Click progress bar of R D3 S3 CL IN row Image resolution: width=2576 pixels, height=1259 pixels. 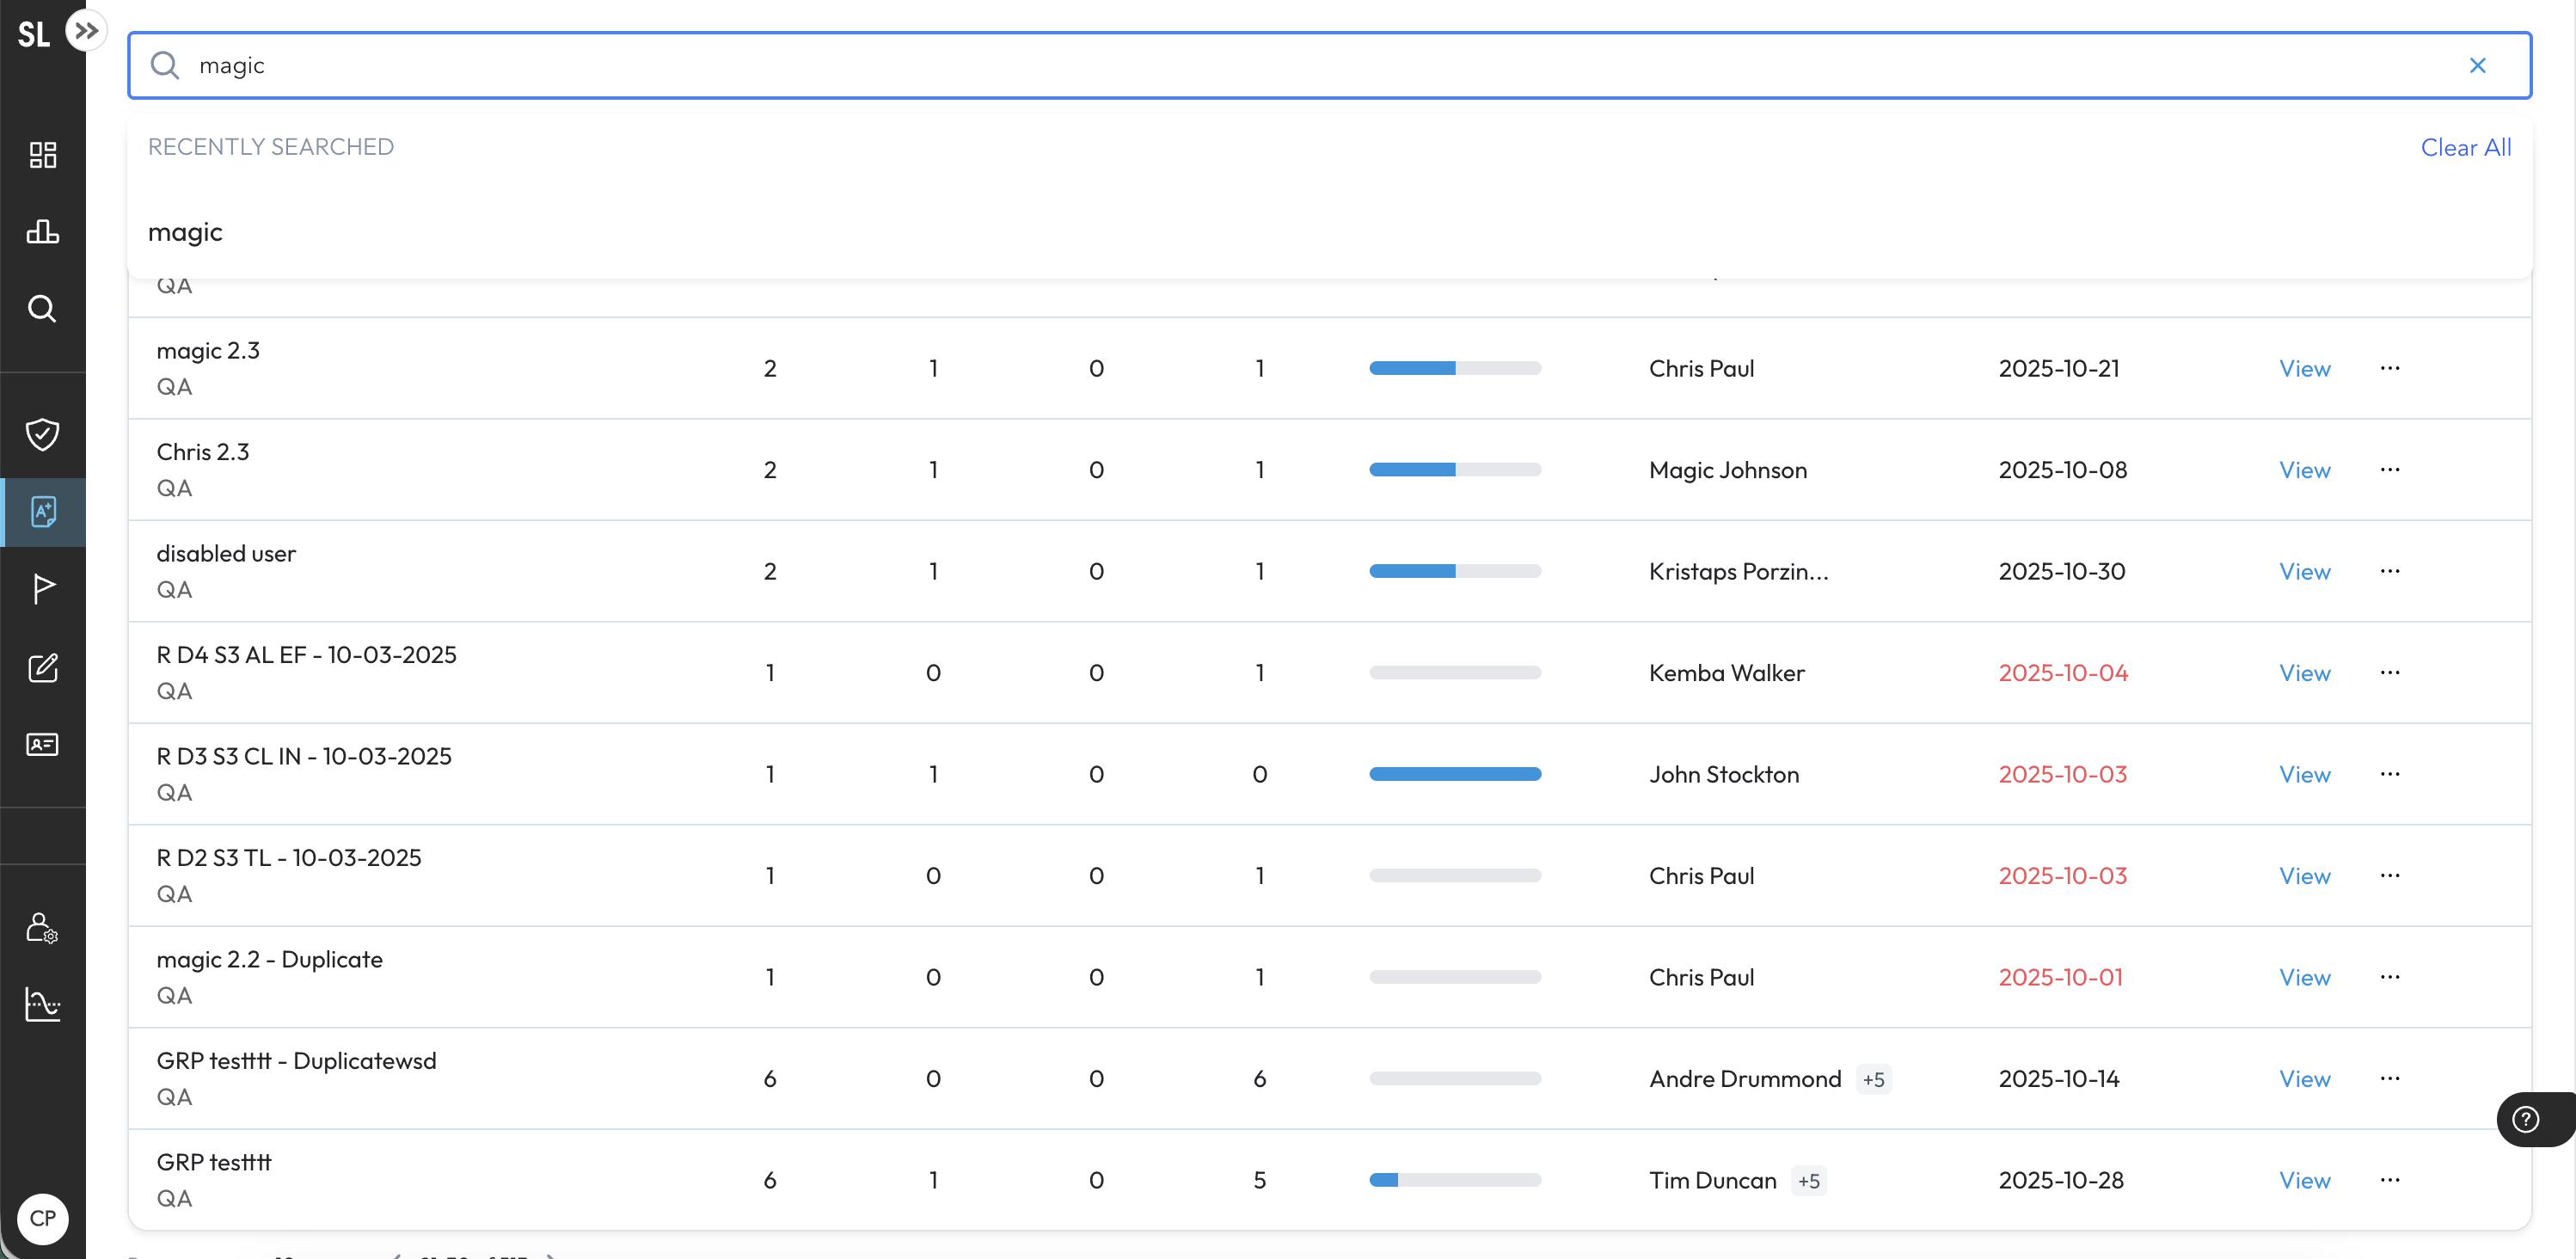1455,774
